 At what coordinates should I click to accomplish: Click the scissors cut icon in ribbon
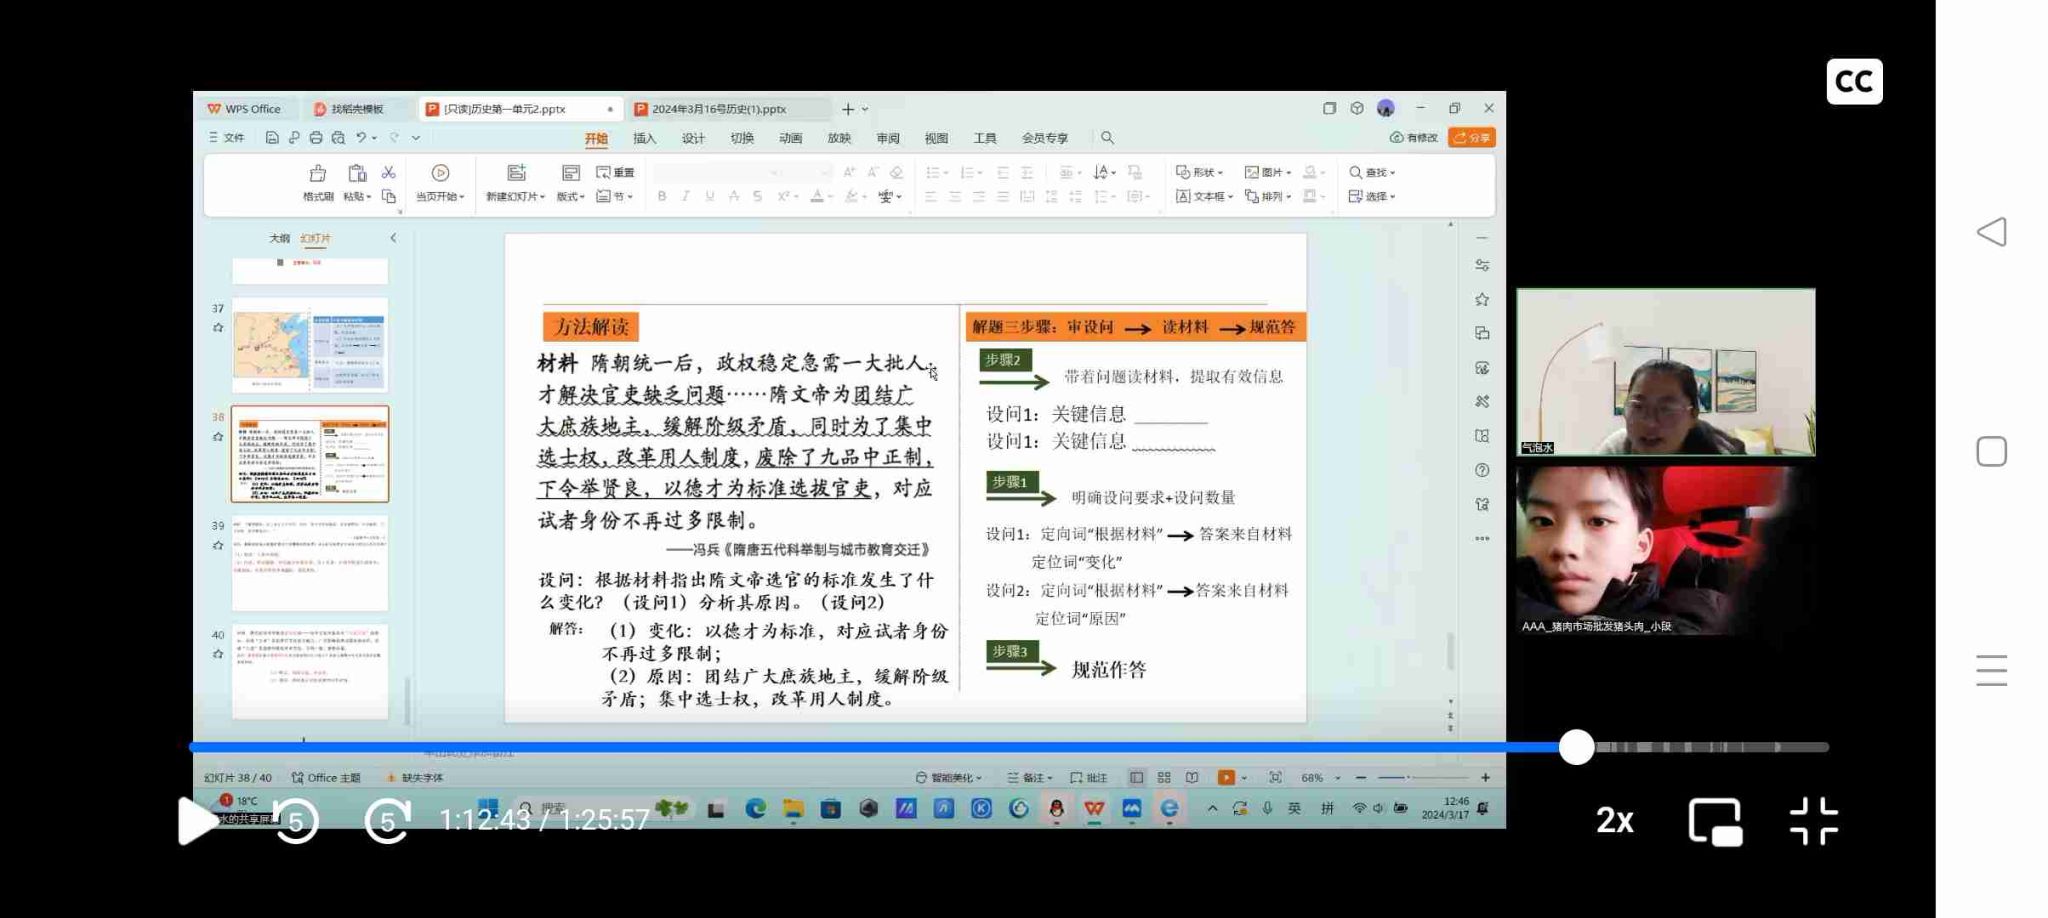tap(389, 173)
